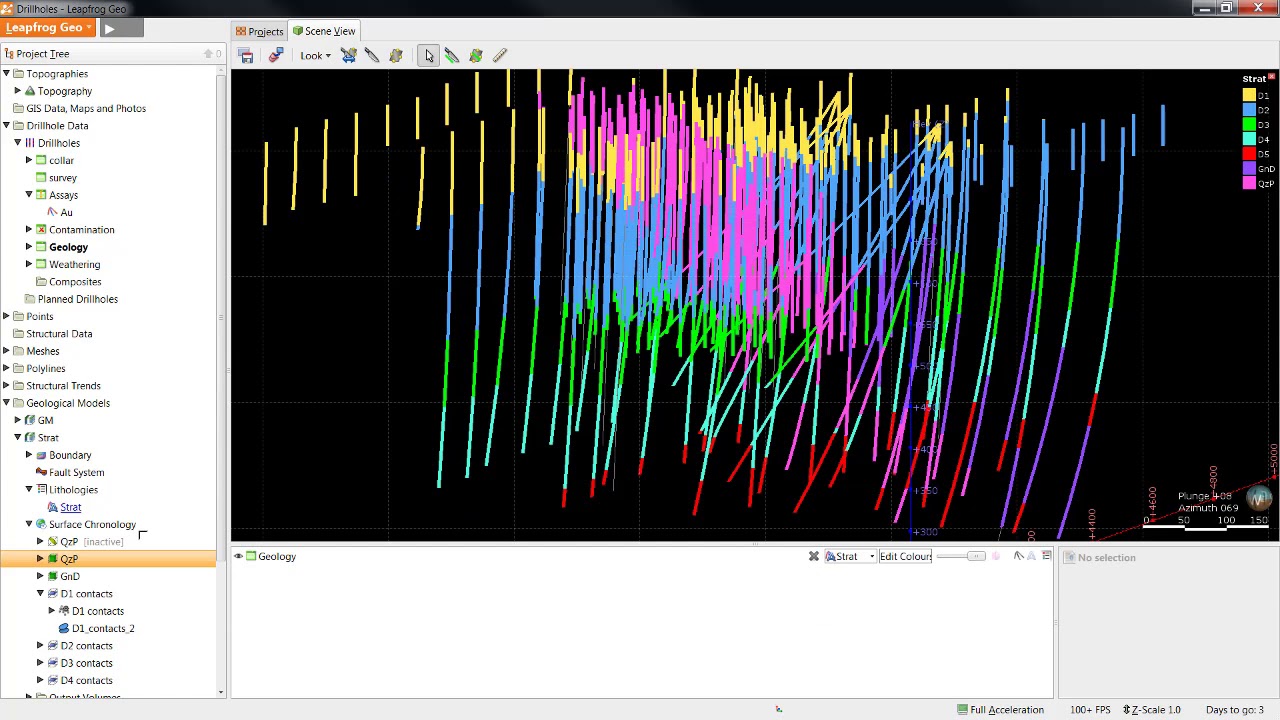Viewport: 1280px width, 720px height.
Task: Click the Project Tree header label
Action: coord(43,54)
